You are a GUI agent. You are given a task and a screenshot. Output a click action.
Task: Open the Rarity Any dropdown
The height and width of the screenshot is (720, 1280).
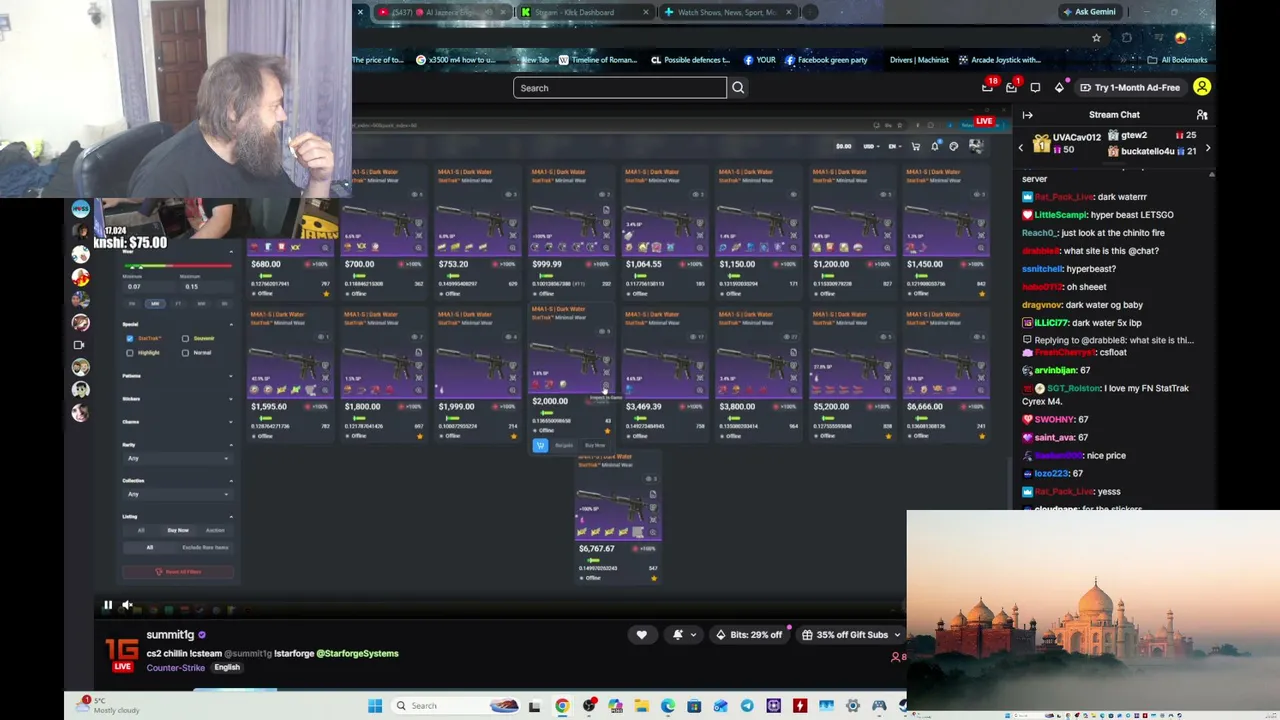tap(178, 458)
